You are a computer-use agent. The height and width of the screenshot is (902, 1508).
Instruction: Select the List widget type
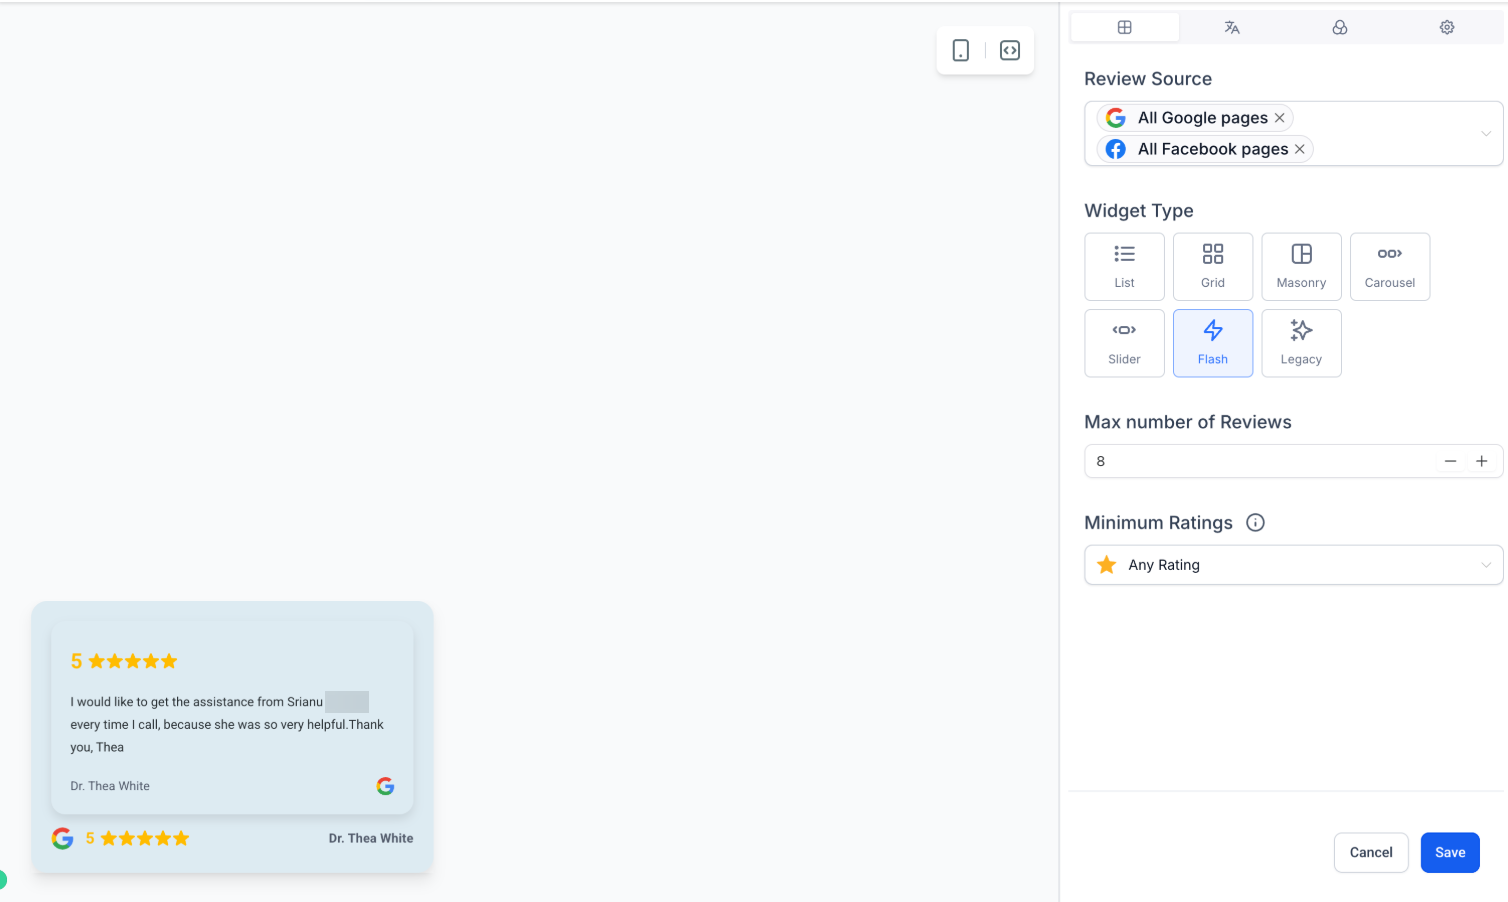[x=1124, y=267]
